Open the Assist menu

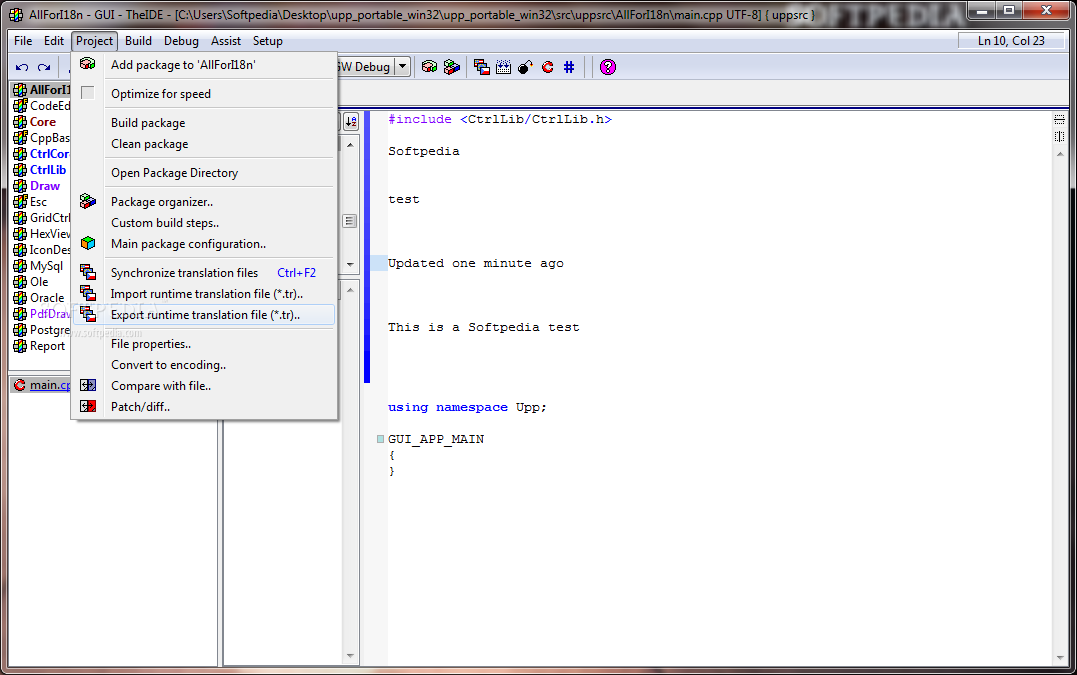(x=225, y=41)
